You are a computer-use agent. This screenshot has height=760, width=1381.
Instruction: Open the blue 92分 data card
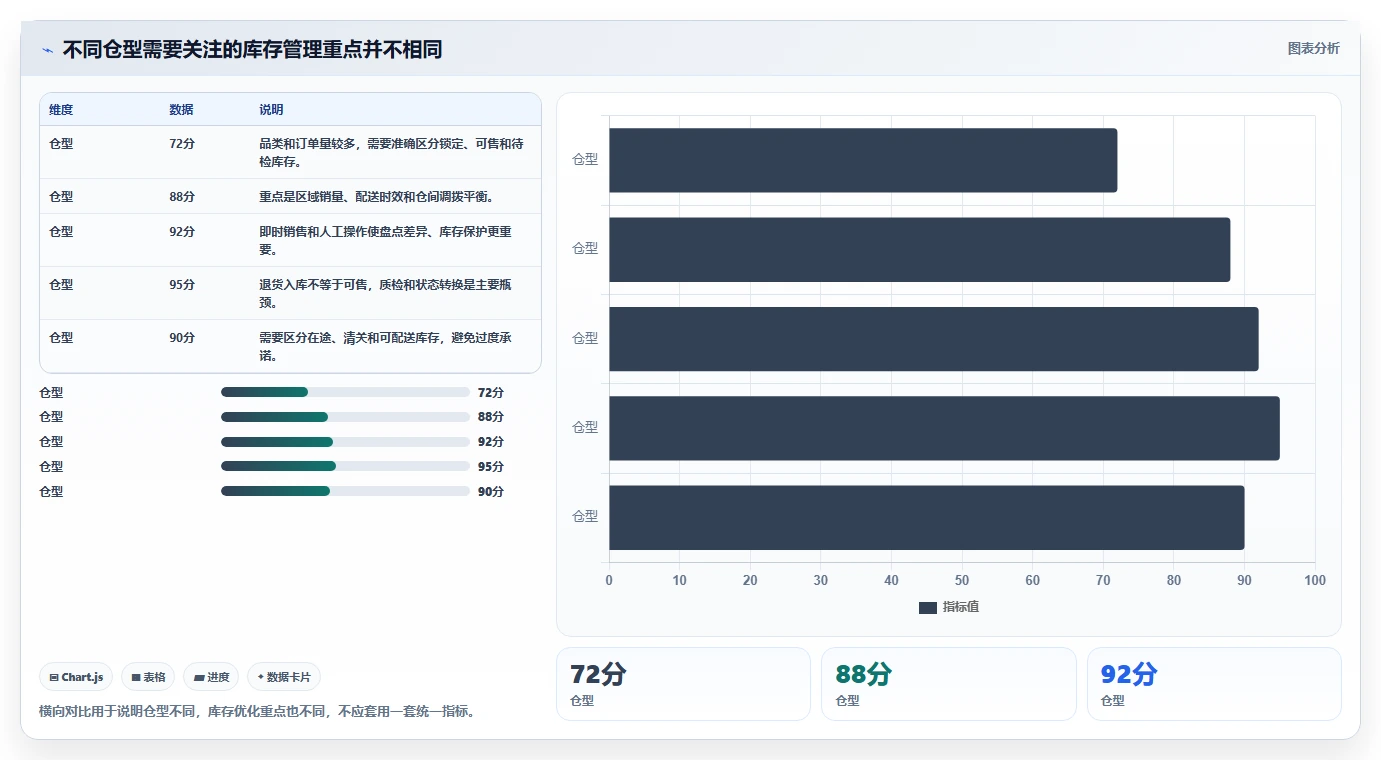coord(1214,684)
